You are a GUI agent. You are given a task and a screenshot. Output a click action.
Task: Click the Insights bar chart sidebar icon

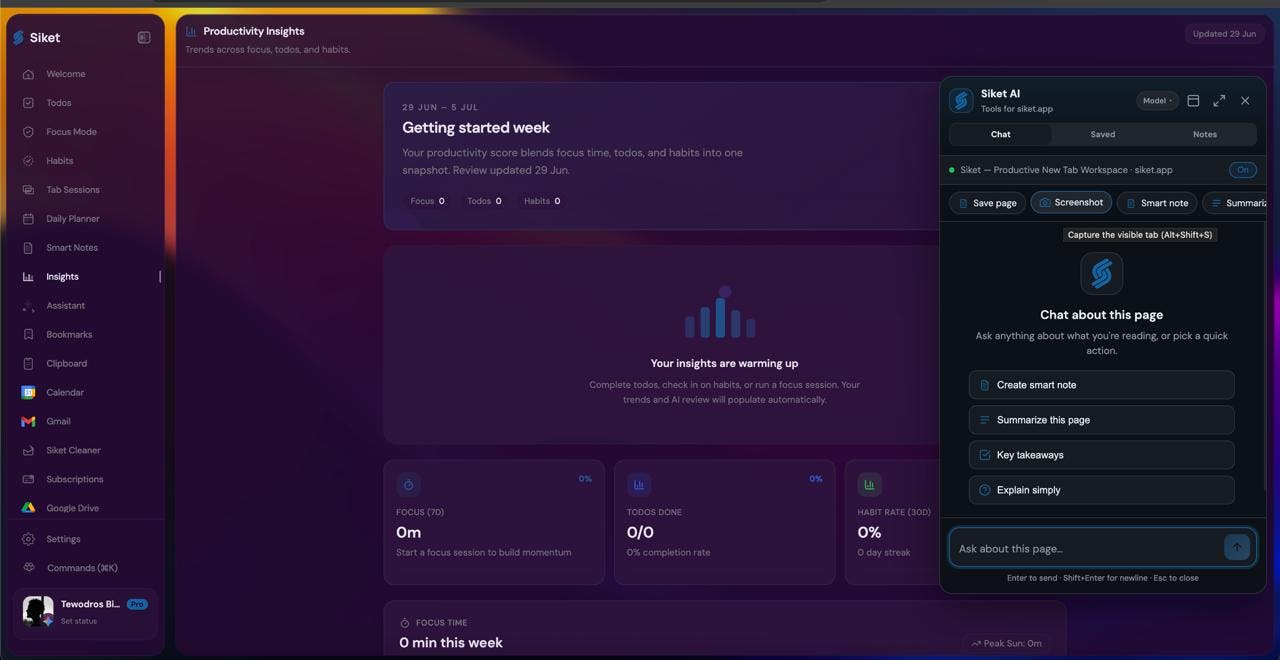(28, 277)
